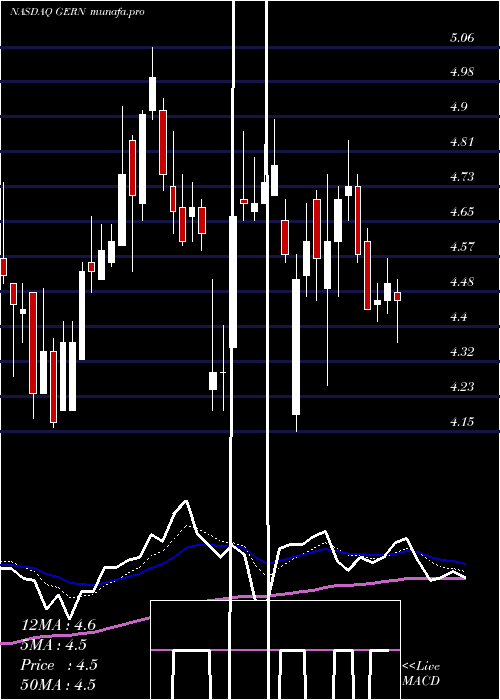This screenshot has width=500, height=700.
Task: Select the 4.15 price axis label
Action: [462, 421]
